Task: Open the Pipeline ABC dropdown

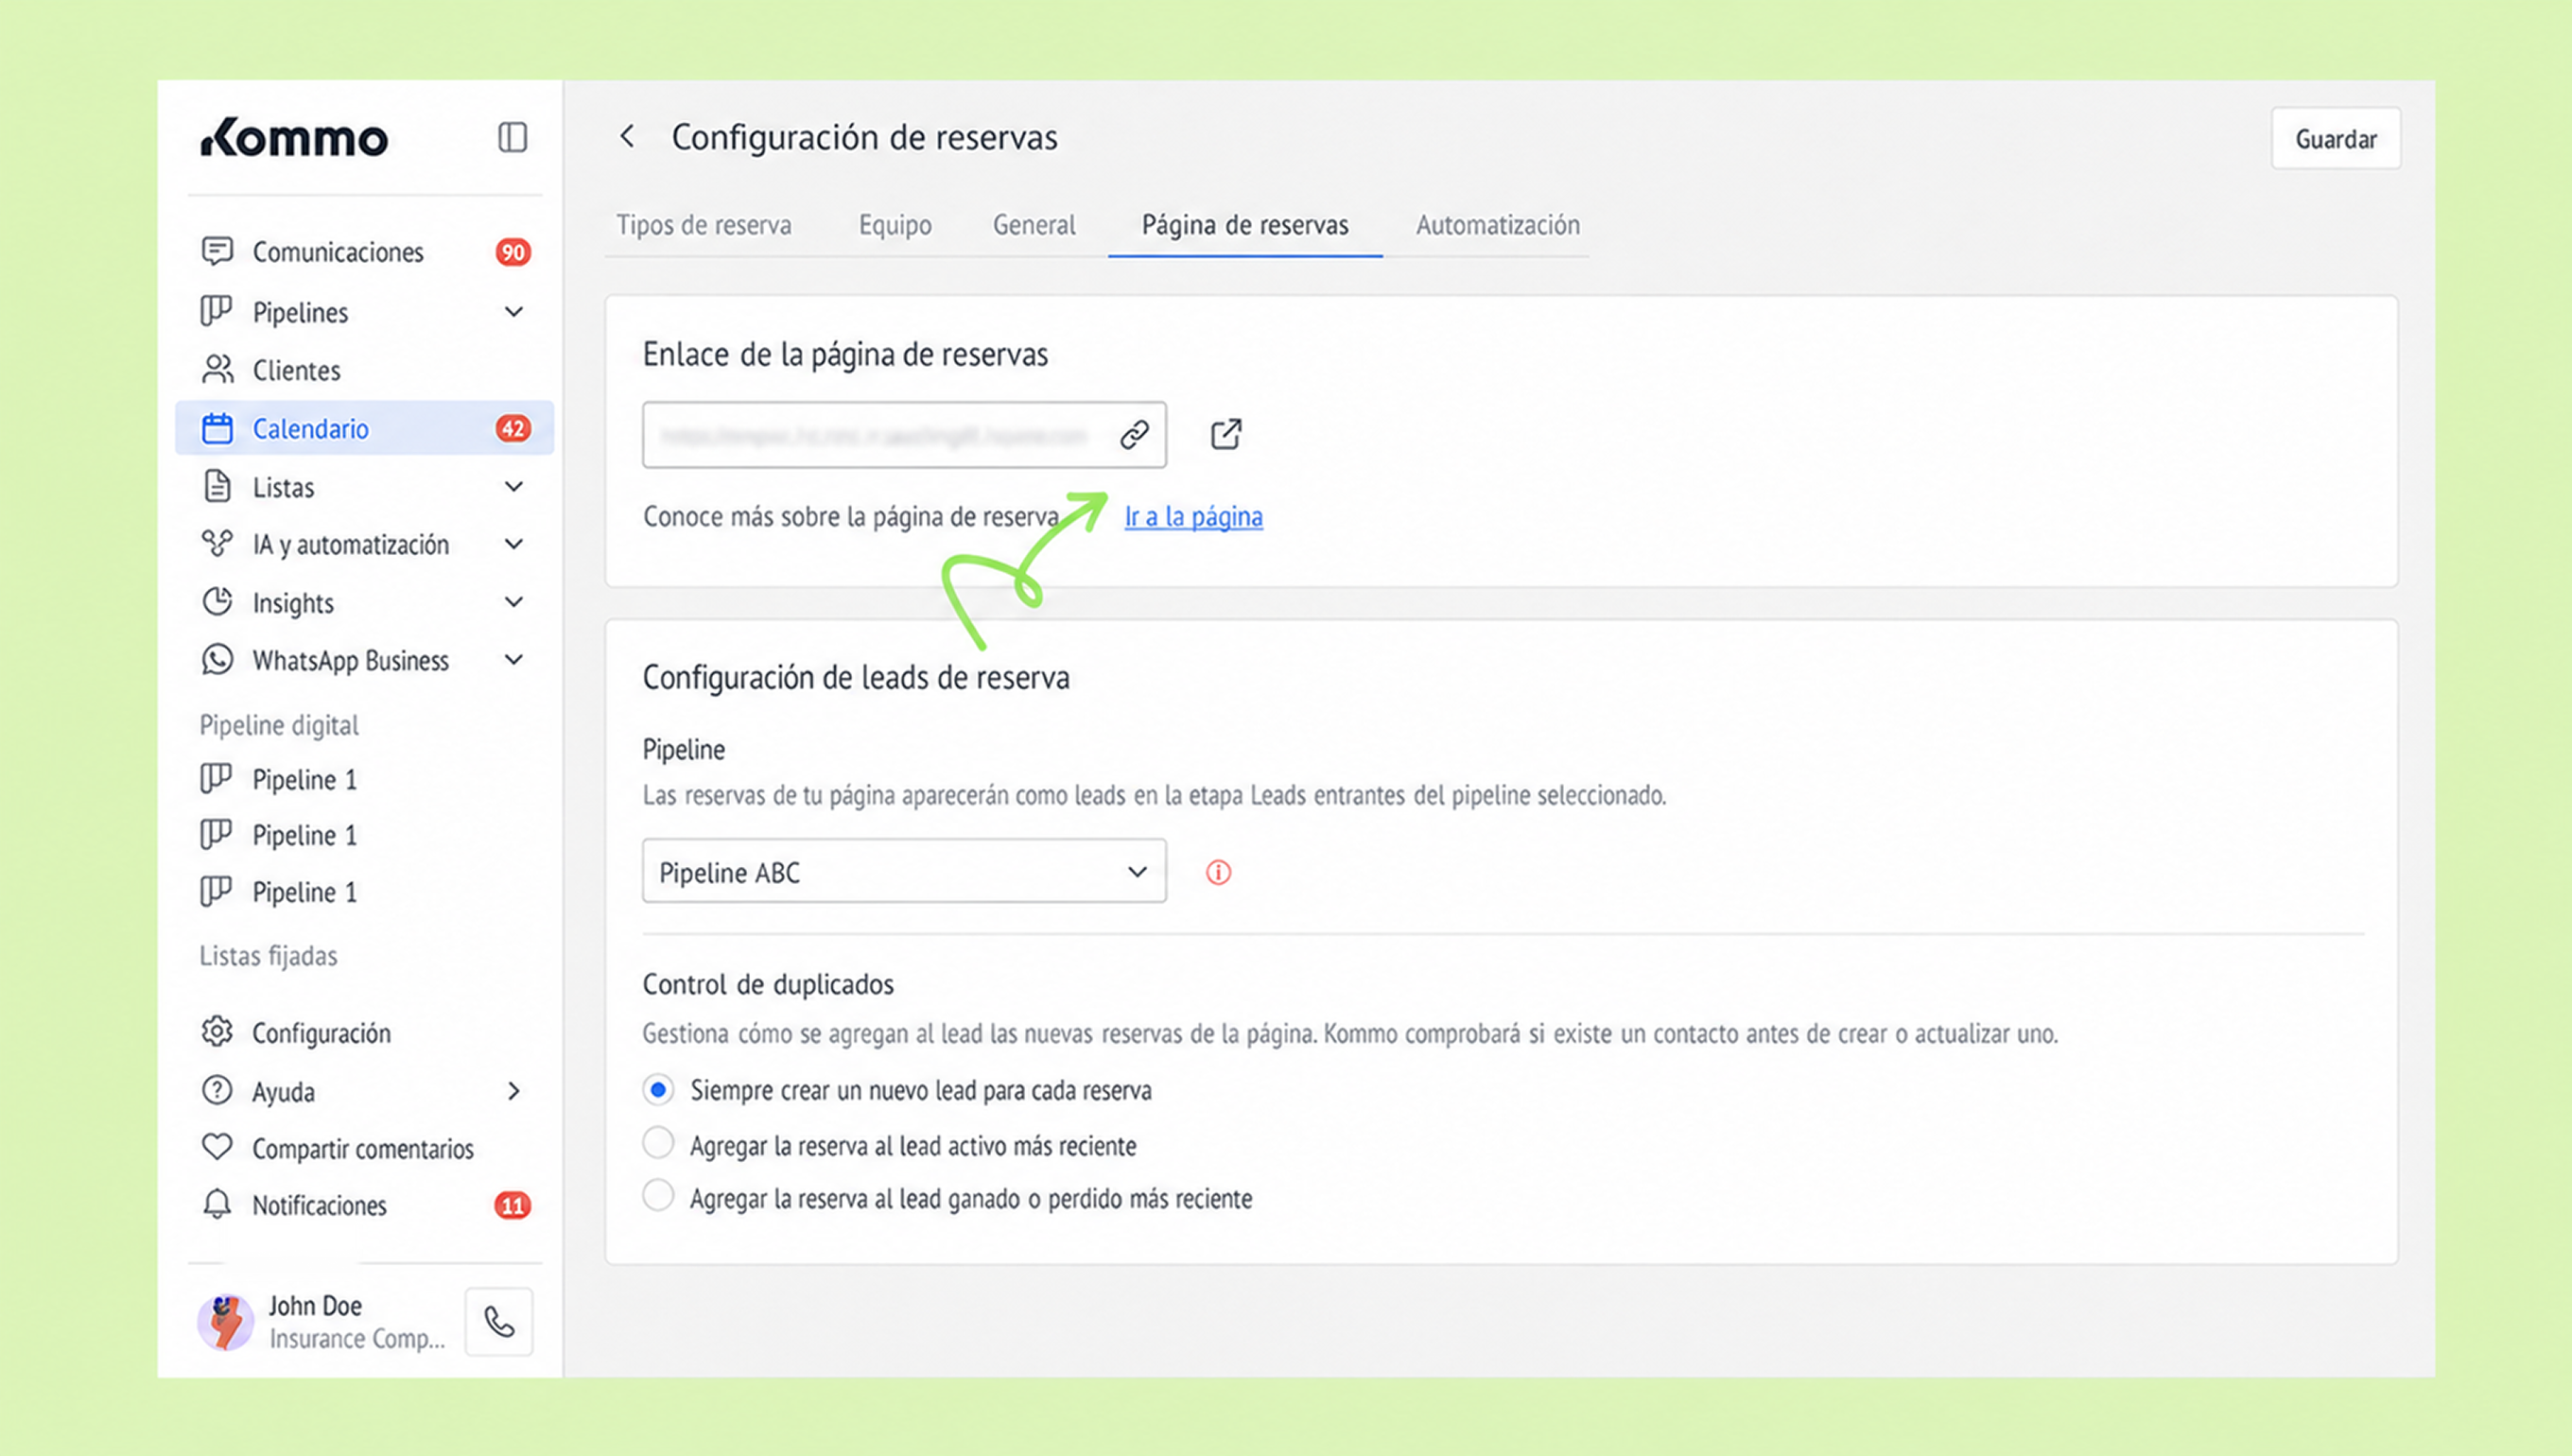Action: (904, 871)
